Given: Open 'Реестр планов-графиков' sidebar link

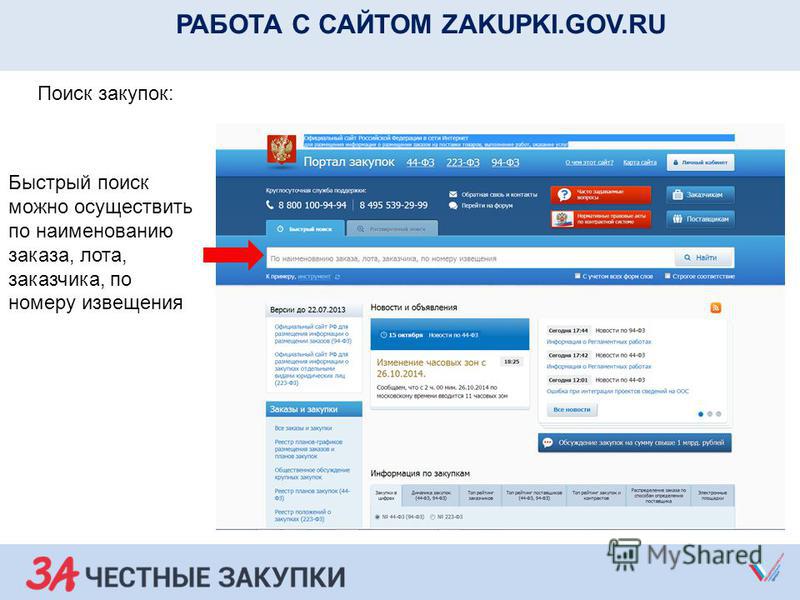Looking at the screenshot, I should 308,449.
